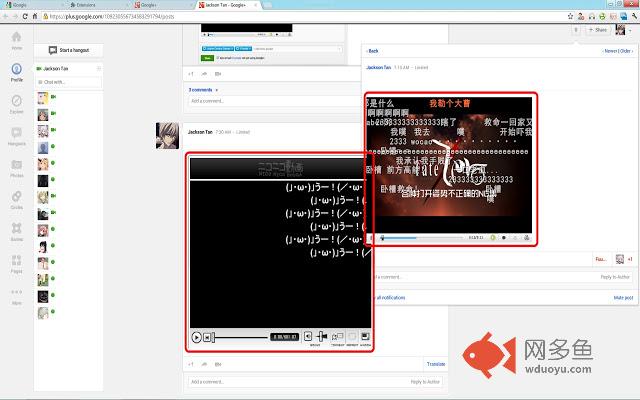Click the browser forward arrow
The image size is (640, 400).
pyautogui.click(x=15, y=16)
